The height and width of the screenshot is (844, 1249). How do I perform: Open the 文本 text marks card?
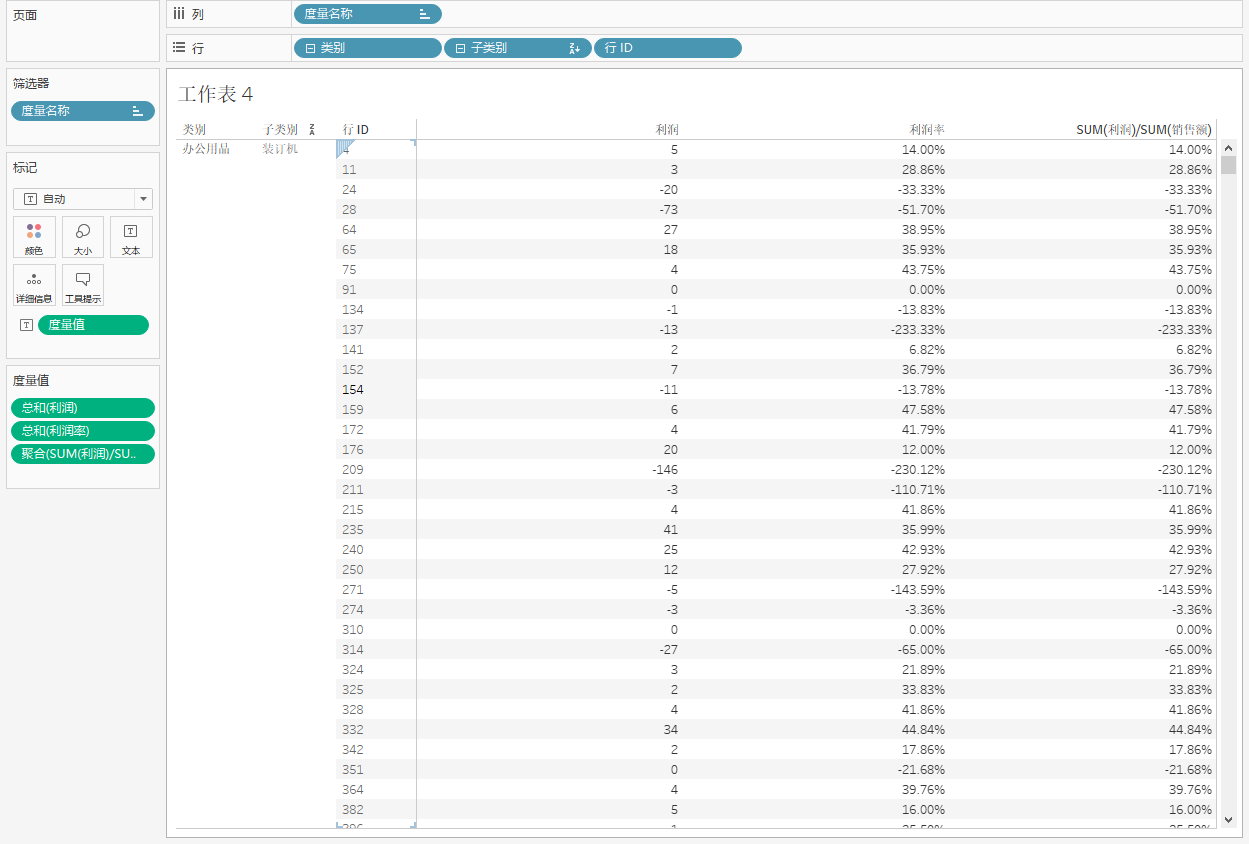click(131, 237)
